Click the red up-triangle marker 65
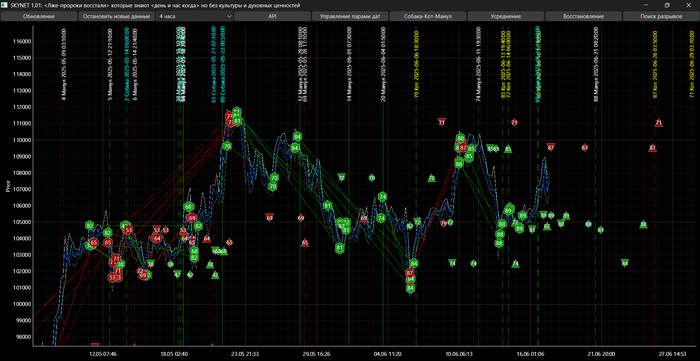Image resolution: width=700 pixels, height=361 pixels. pos(305,243)
